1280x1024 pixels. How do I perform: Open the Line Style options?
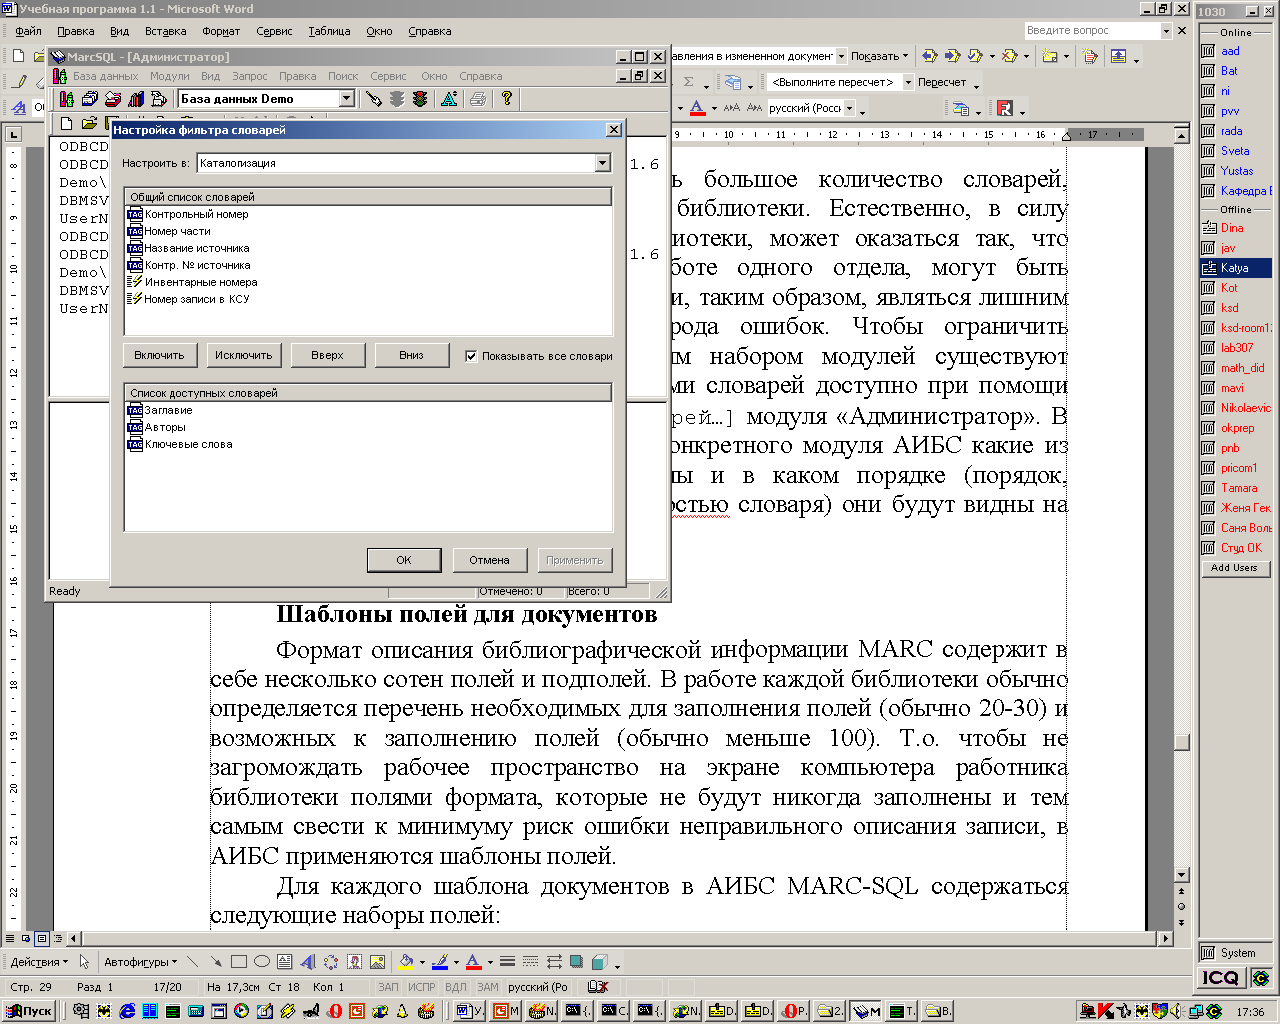pos(508,962)
